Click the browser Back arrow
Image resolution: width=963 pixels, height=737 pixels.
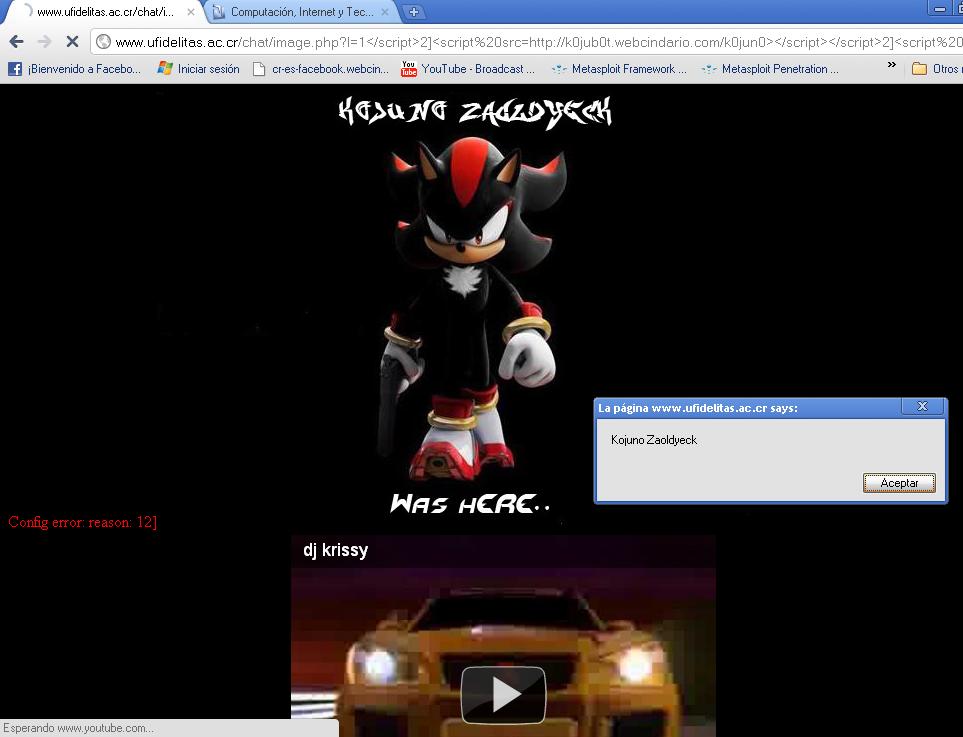(17, 42)
